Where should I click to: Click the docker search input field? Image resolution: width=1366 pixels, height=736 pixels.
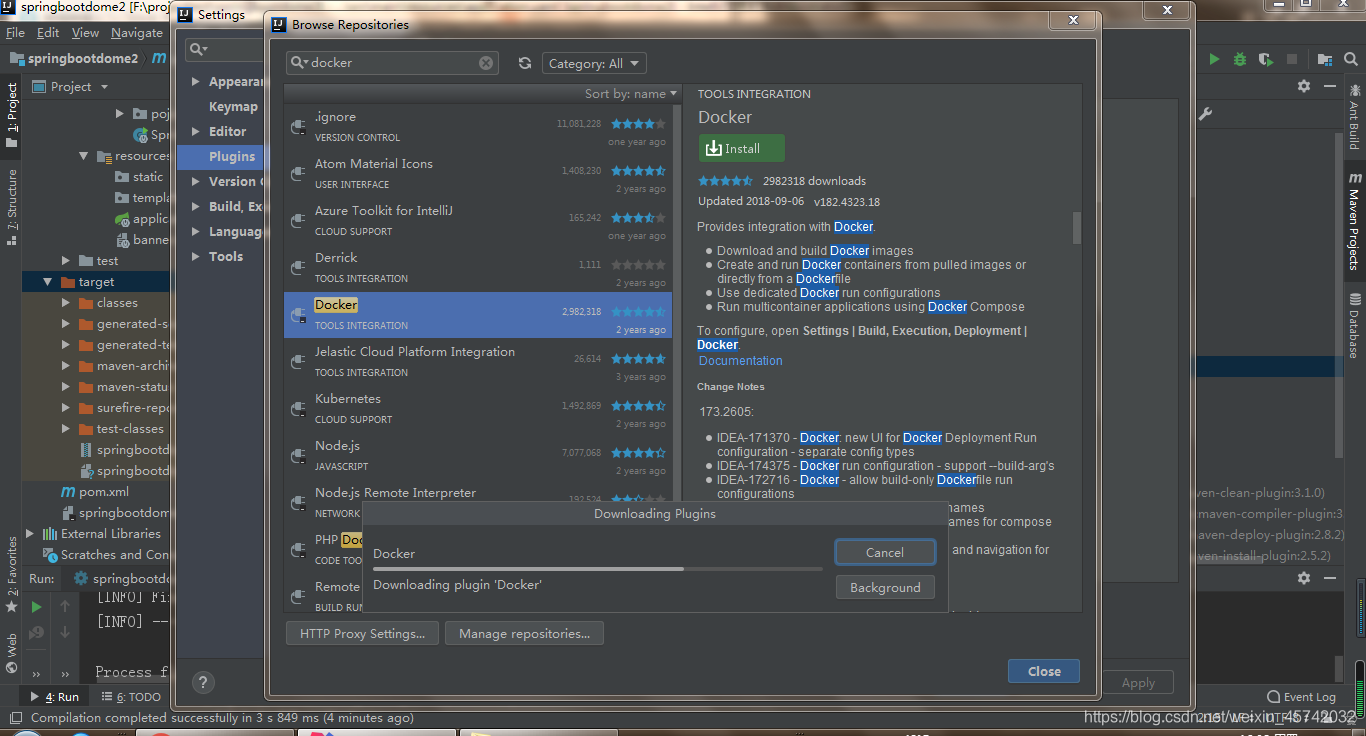(393, 63)
